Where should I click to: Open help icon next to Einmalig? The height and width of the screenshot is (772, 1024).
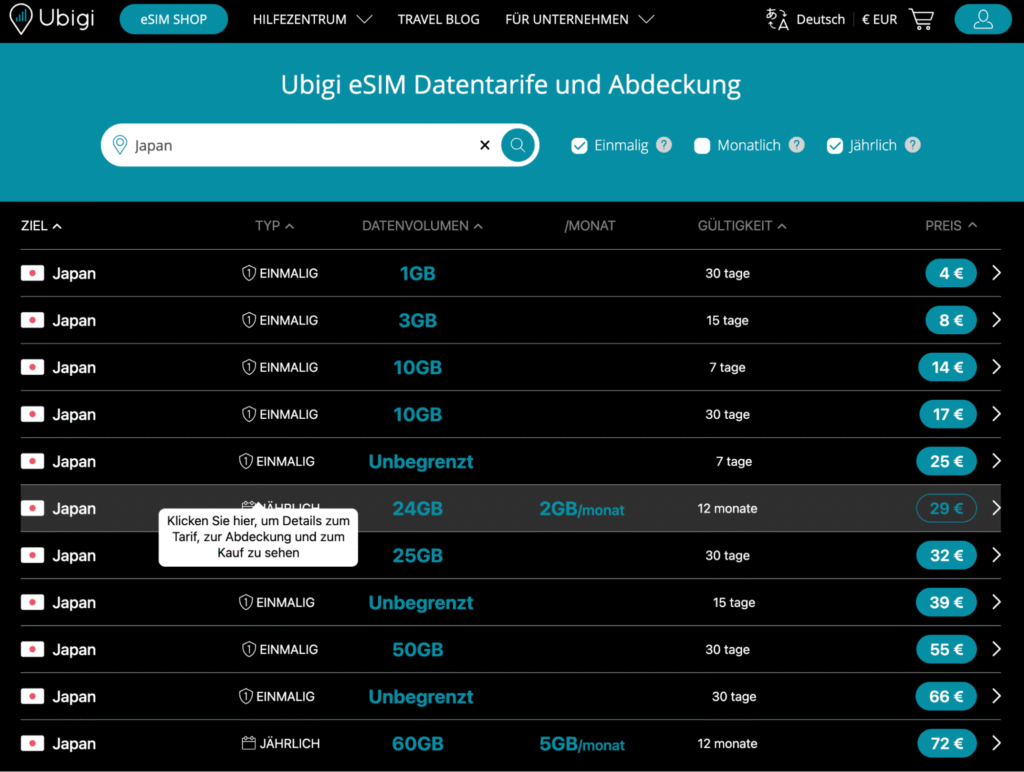pos(664,145)
